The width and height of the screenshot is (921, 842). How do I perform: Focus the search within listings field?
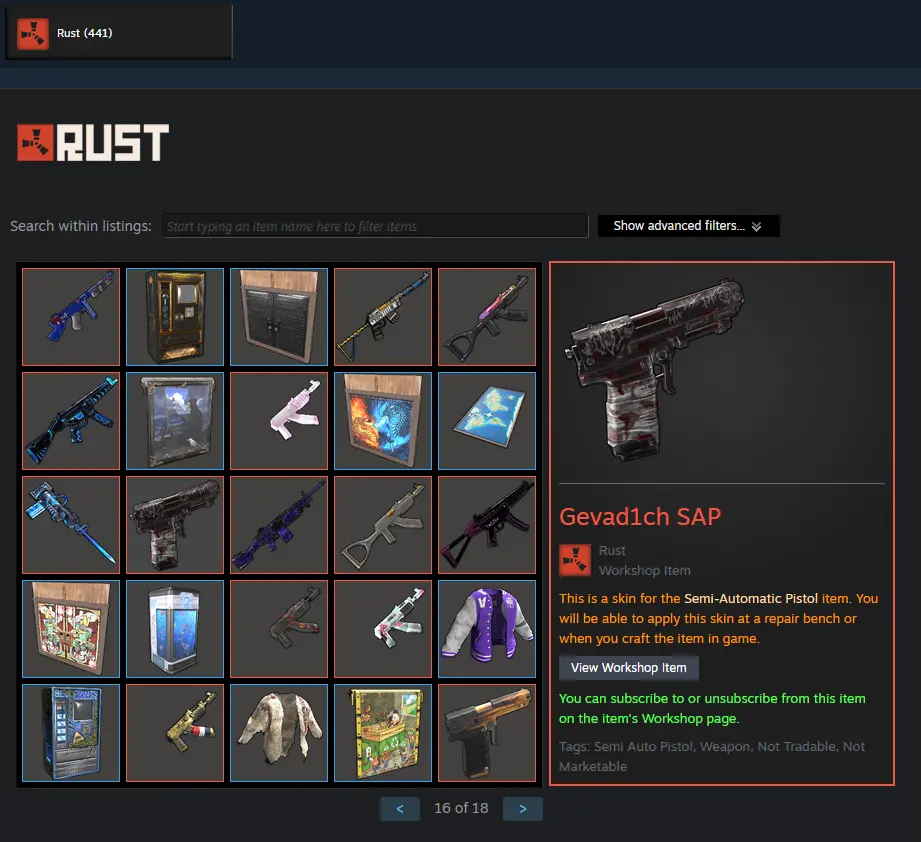tap(375, 226)
